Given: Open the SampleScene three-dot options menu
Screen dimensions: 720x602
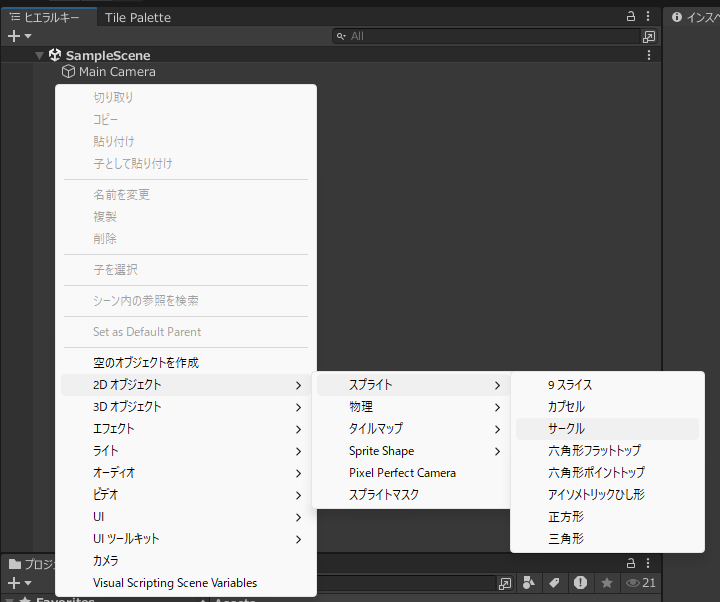Looking at the screenshot, I should click(x=649, y=56).
